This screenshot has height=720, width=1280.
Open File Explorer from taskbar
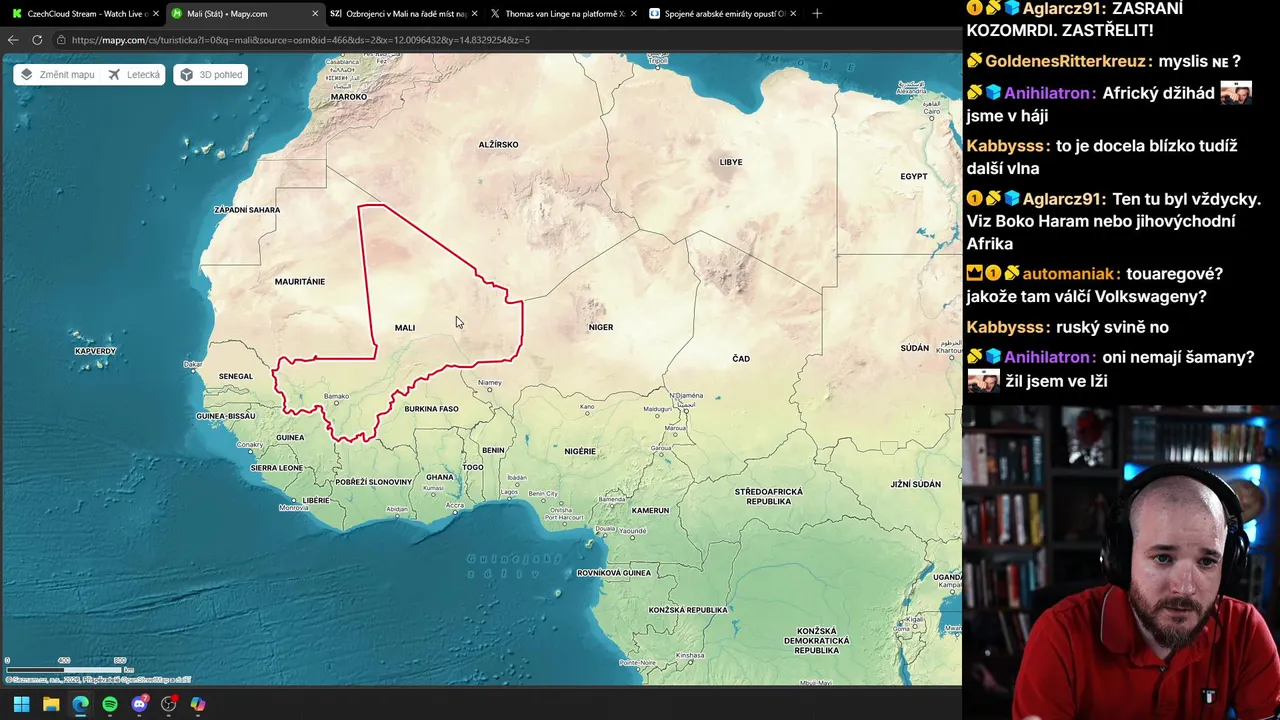click(51, 704)
